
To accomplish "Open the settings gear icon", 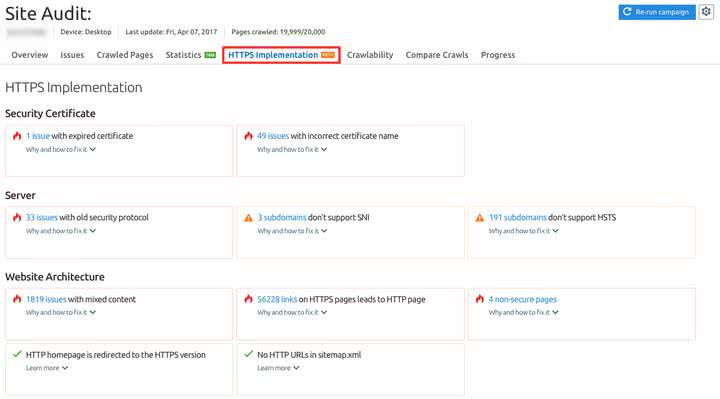I will tap(706, 12).
